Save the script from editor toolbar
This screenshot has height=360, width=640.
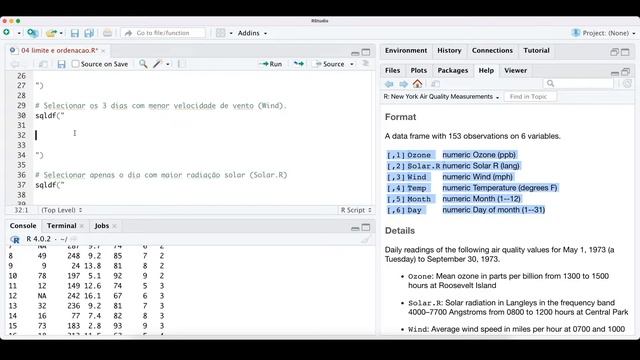tap(61, 64)
